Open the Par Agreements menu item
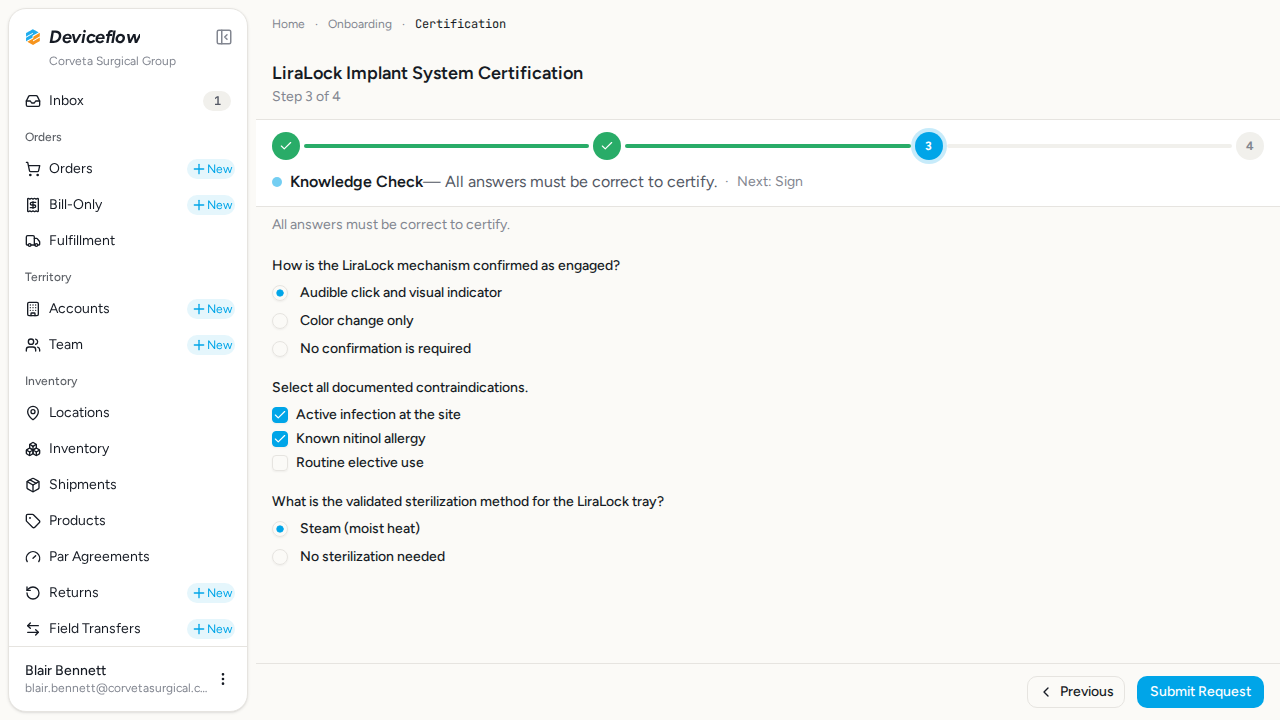 click(x=128, y=557)
